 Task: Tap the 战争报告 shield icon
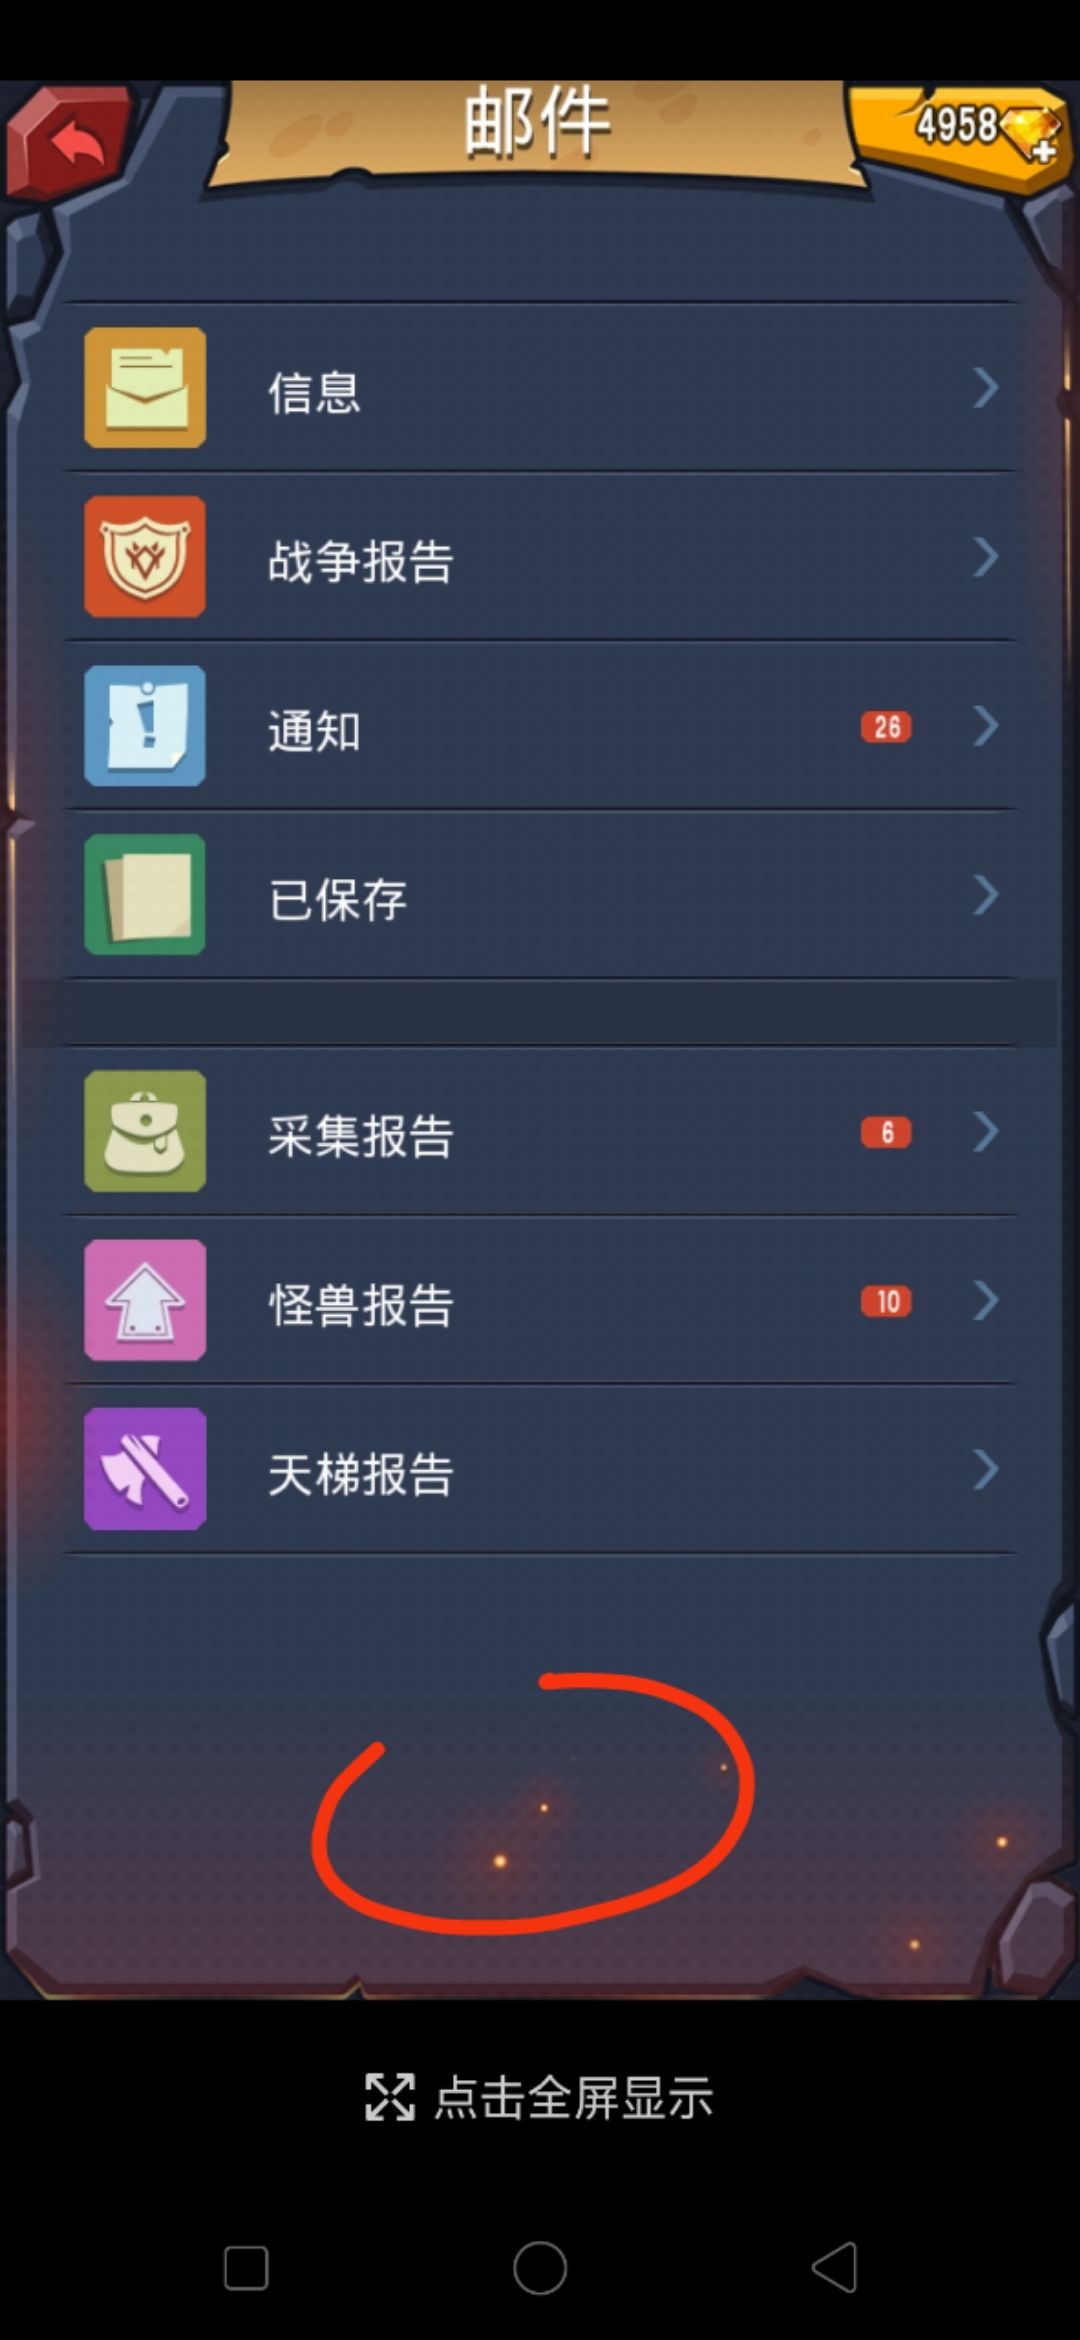[145, 556]
